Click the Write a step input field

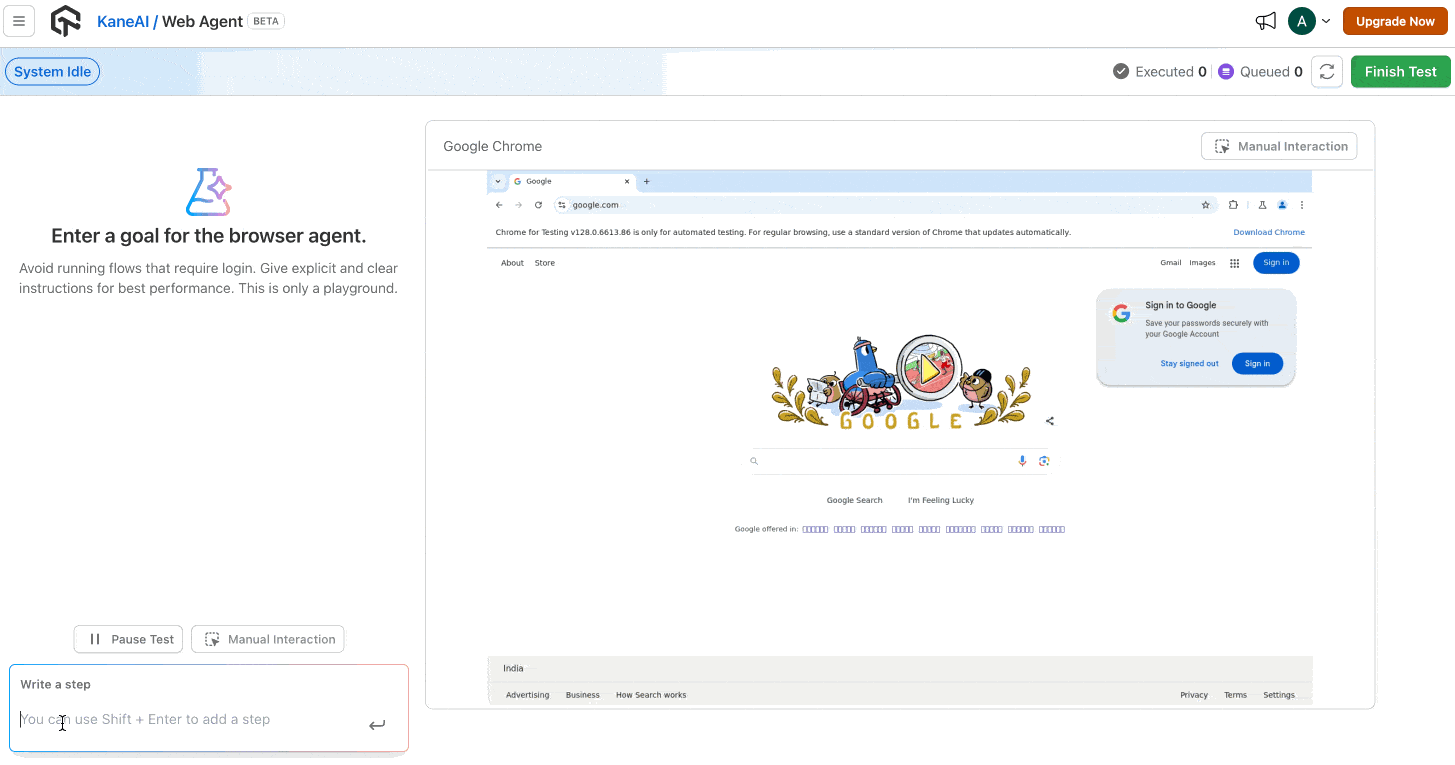click(190, 720)
